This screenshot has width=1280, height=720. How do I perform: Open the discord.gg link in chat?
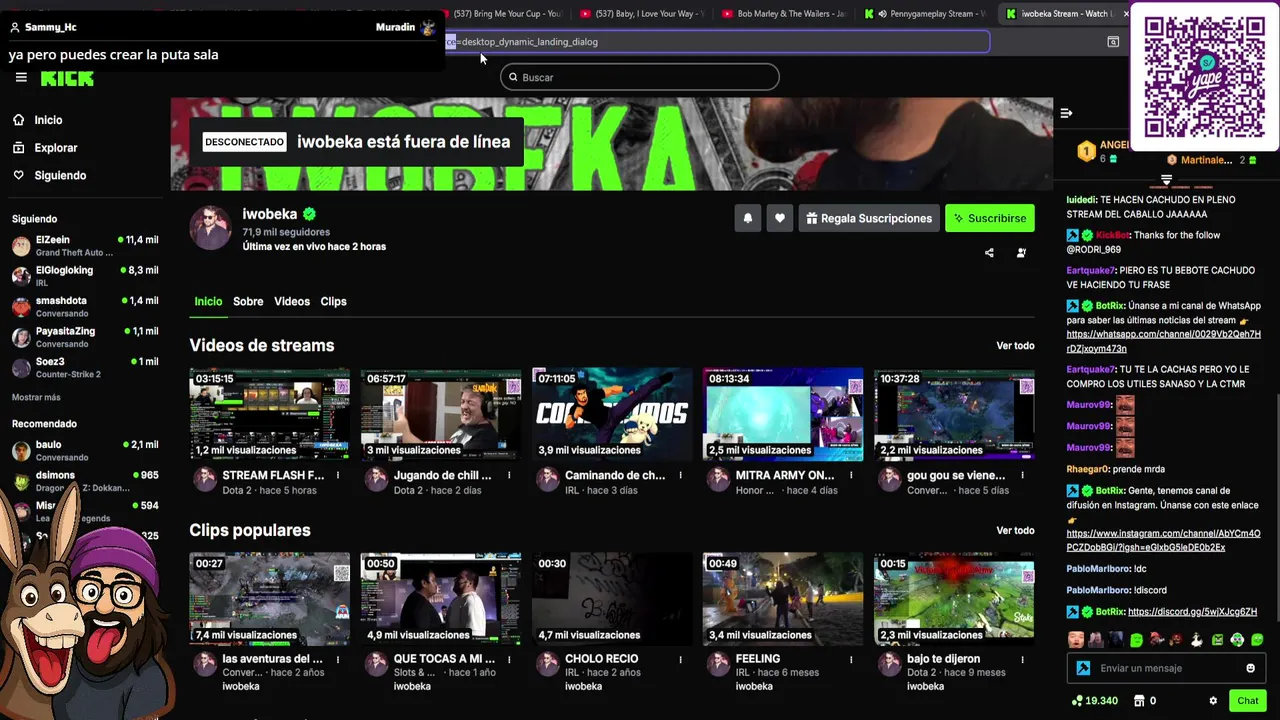click(1192, 612)
